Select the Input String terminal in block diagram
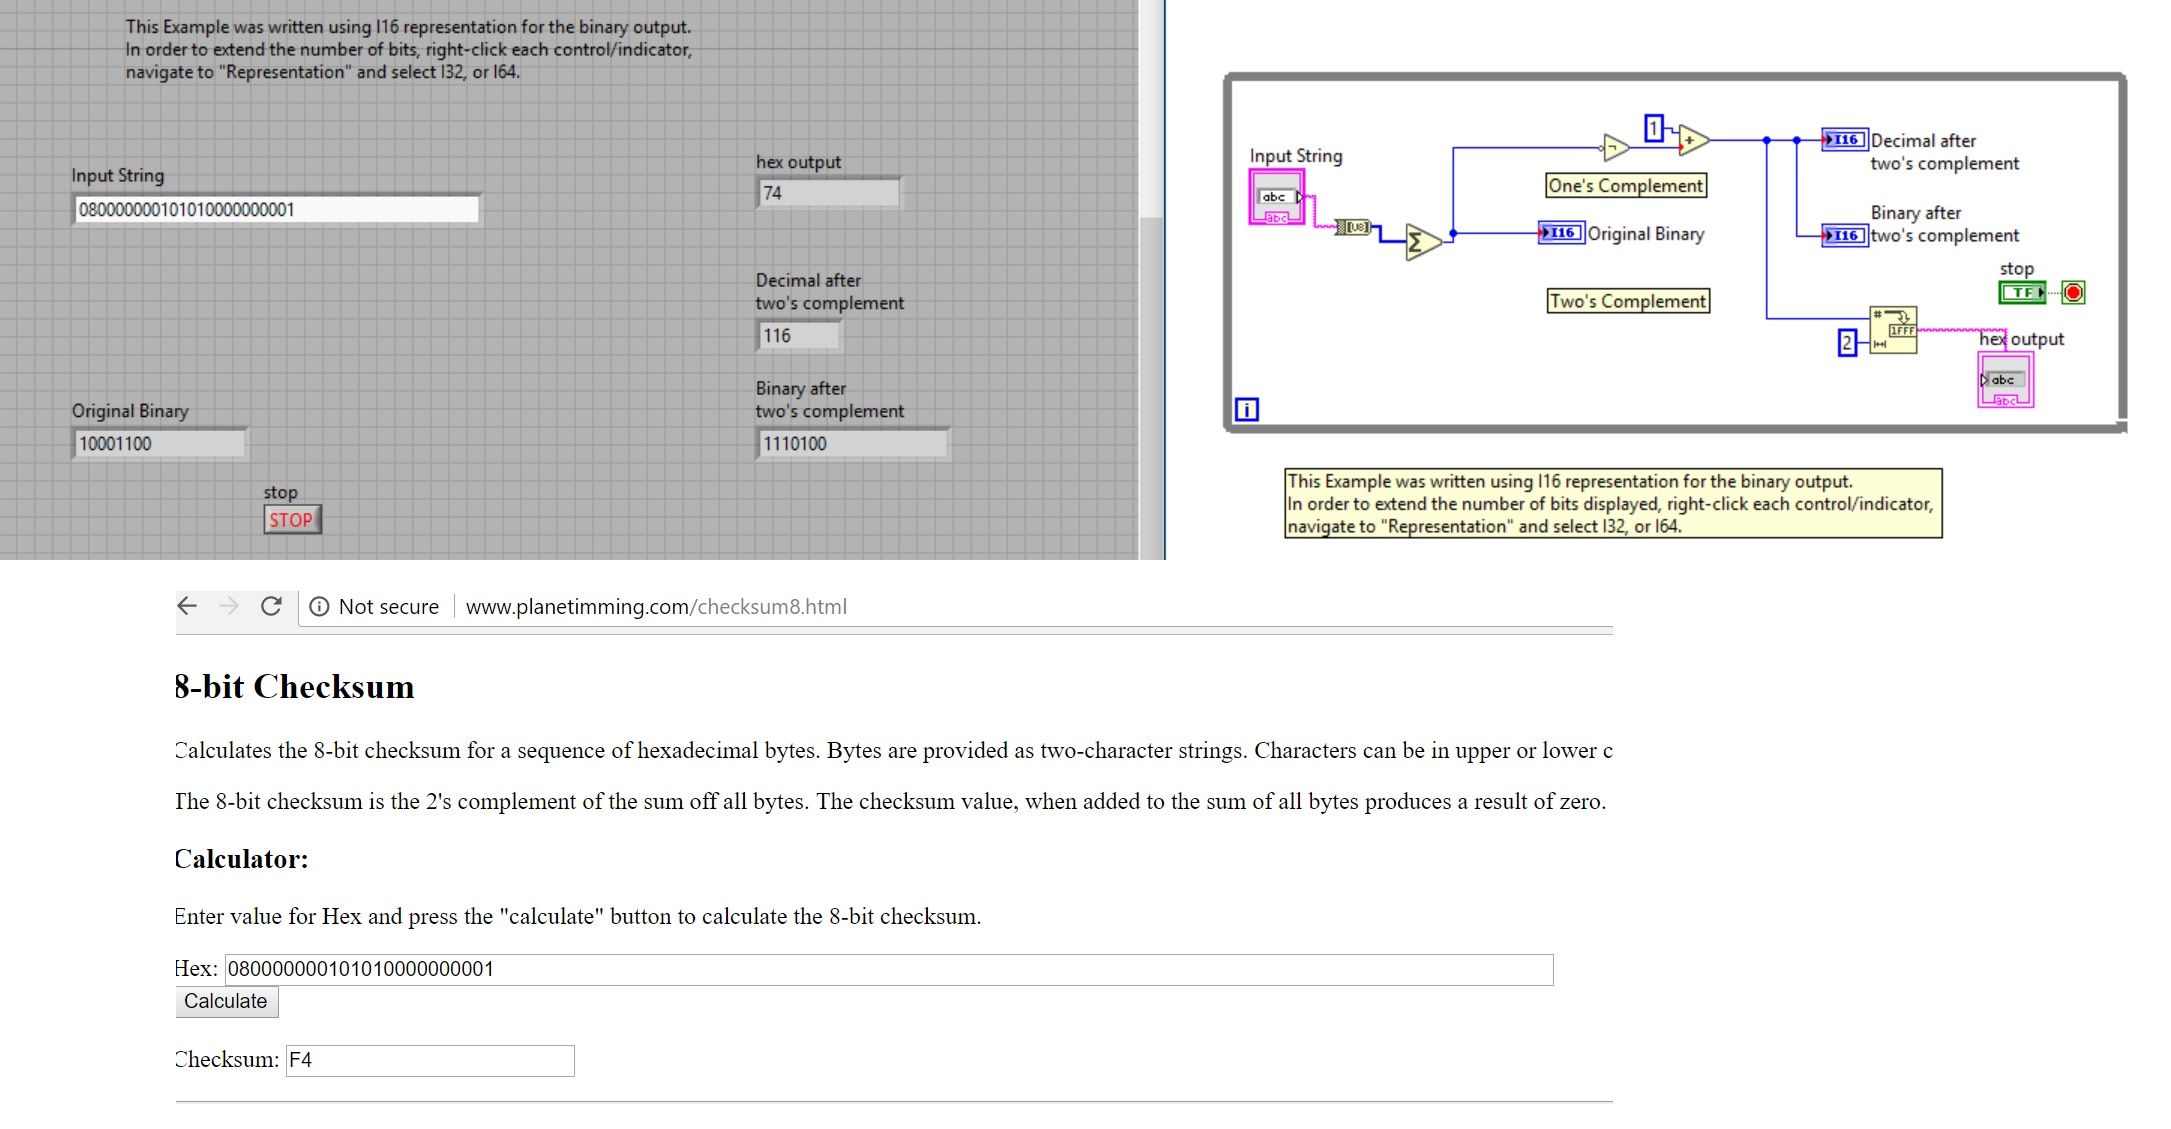The height and width of the screenshot is (1129, 2171). (1277, 197)
